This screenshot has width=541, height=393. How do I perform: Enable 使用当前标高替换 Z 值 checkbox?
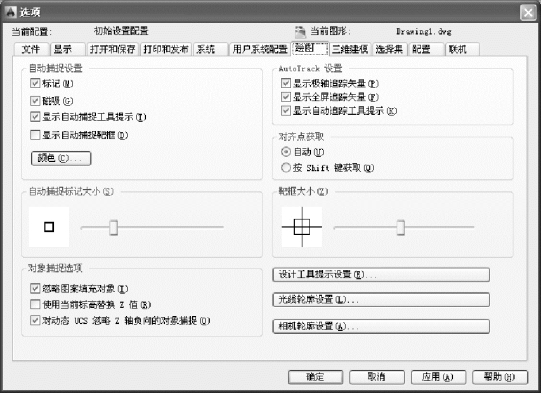(35, 304)
